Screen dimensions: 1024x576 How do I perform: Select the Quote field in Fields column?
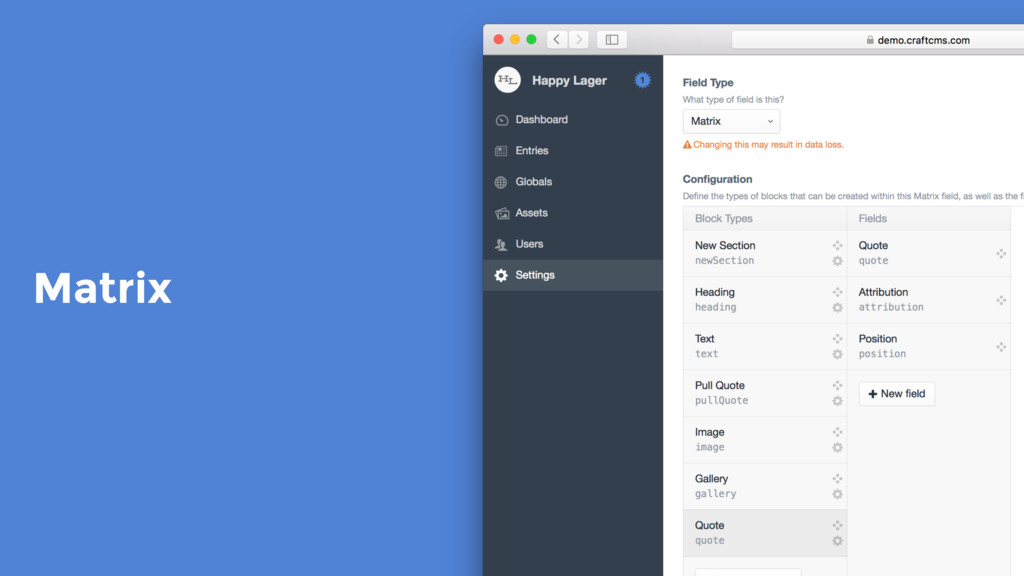929,253
